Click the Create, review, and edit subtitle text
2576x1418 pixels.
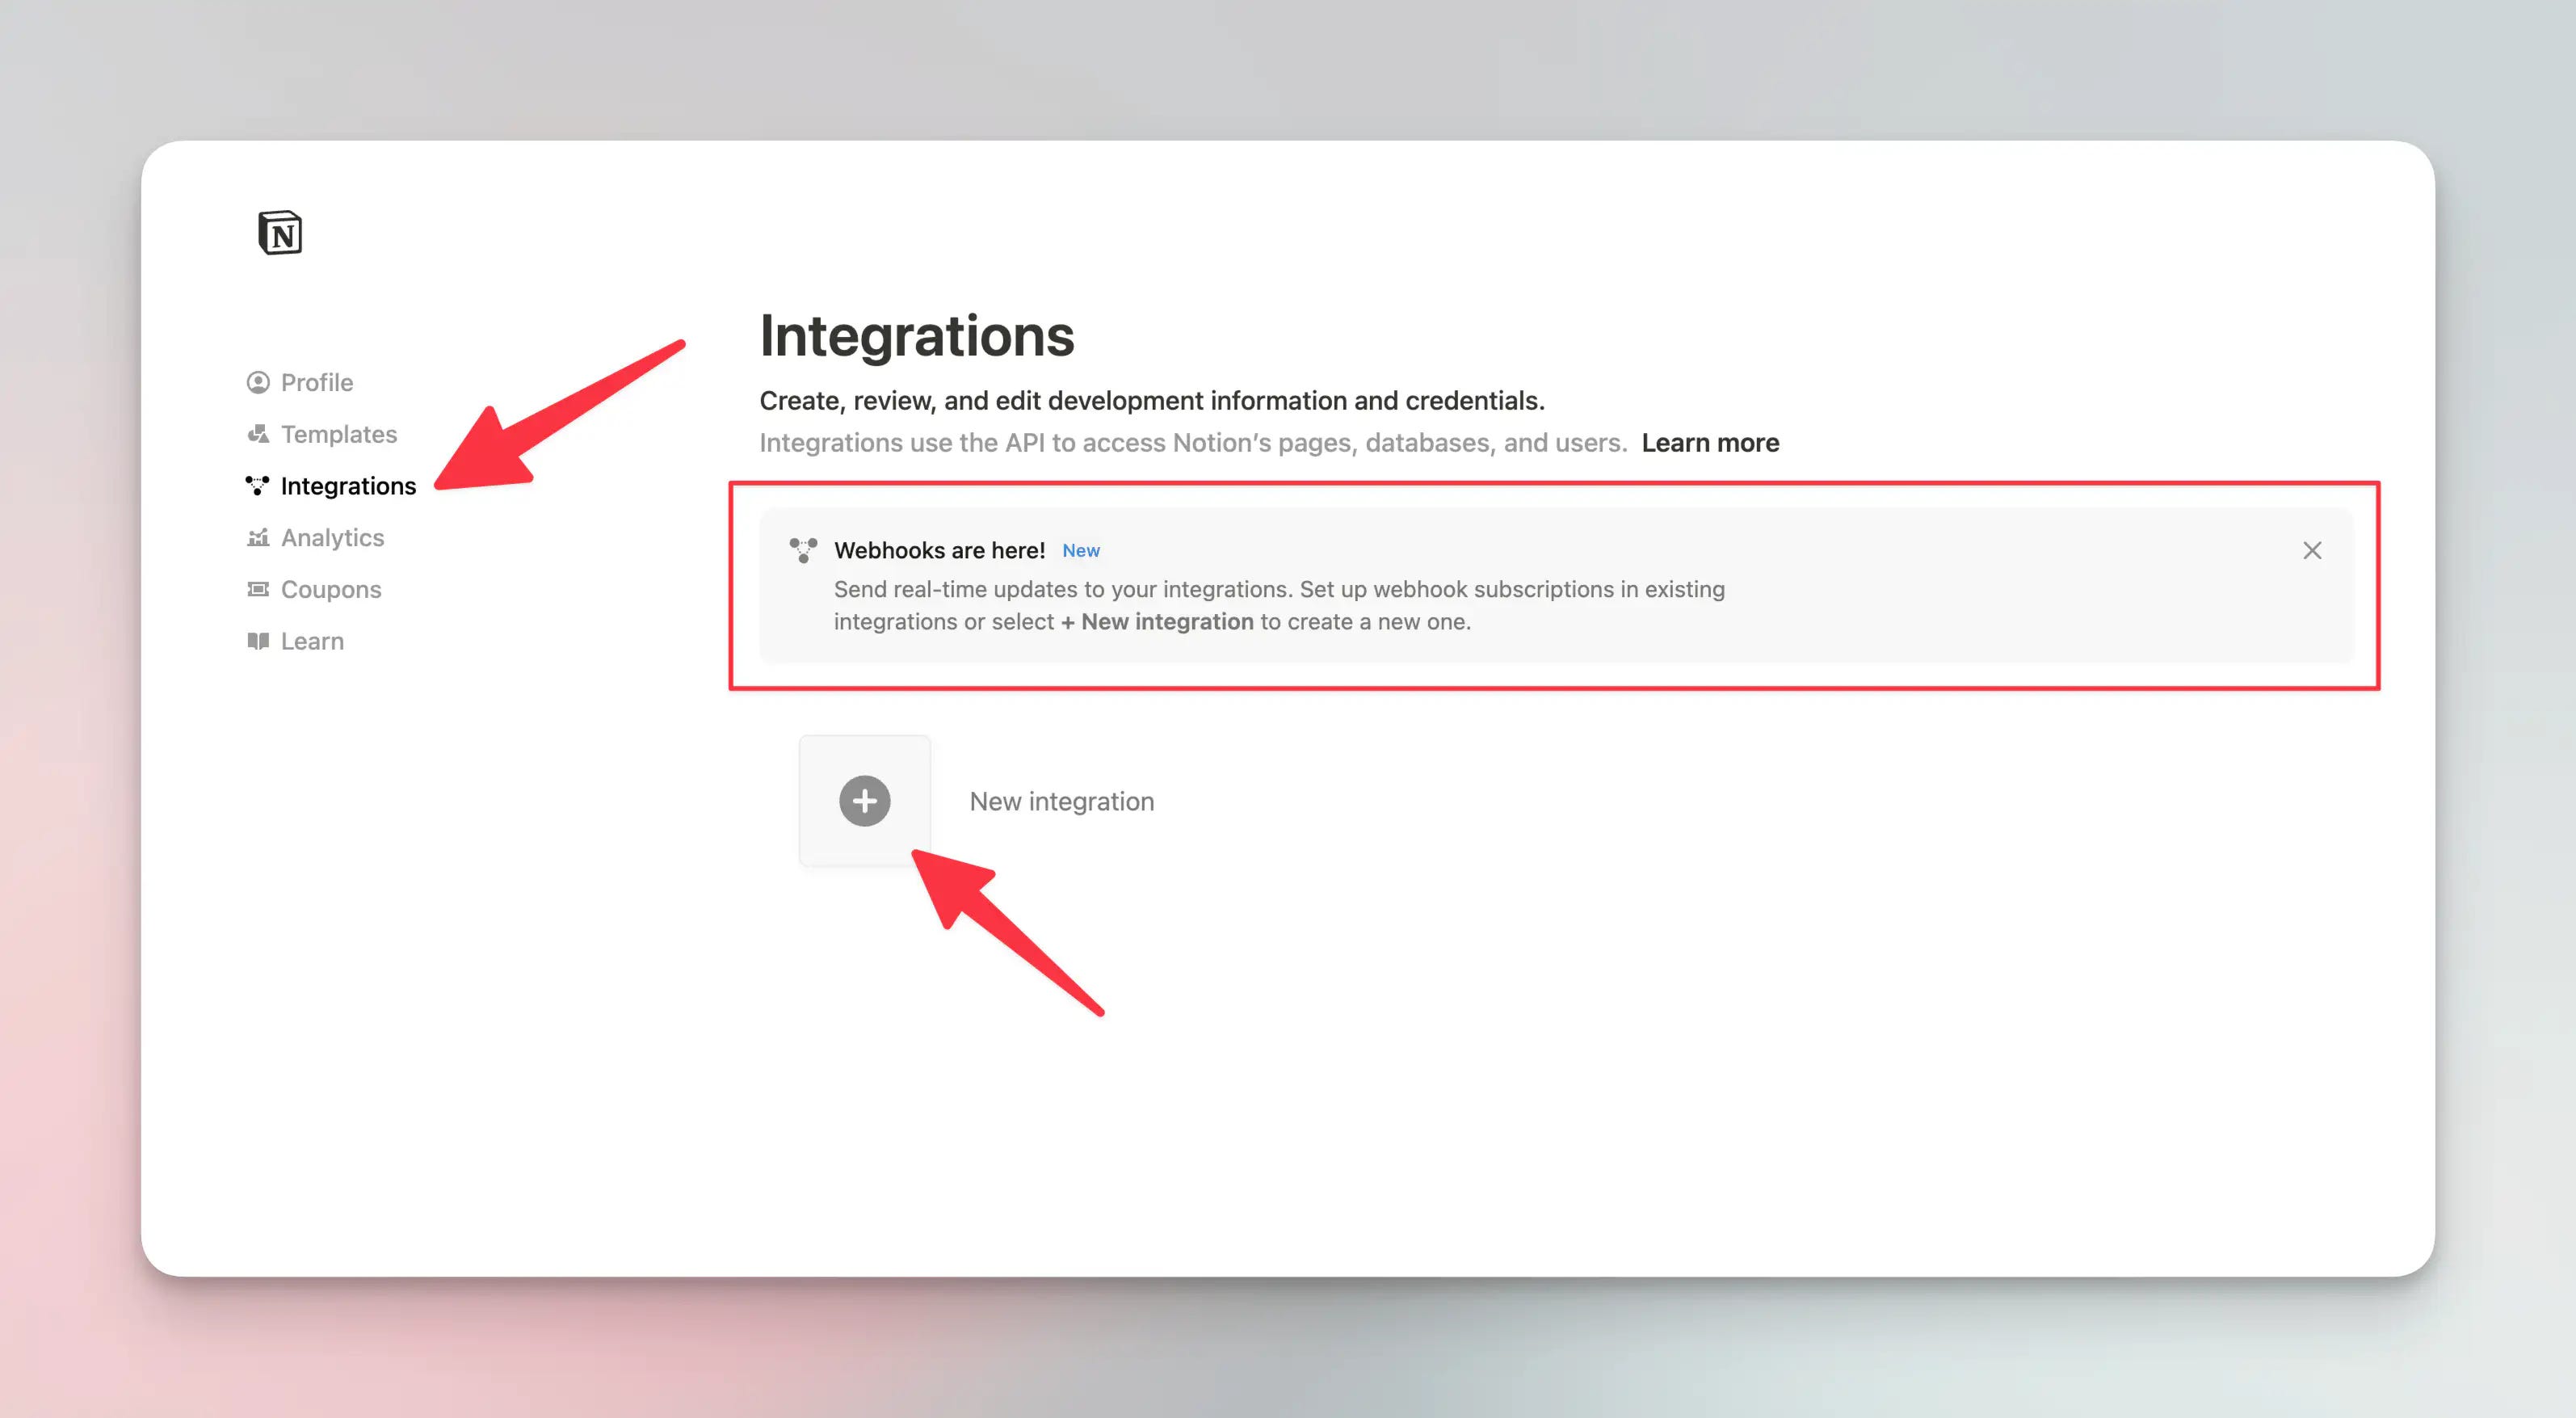click(1152, 401)
